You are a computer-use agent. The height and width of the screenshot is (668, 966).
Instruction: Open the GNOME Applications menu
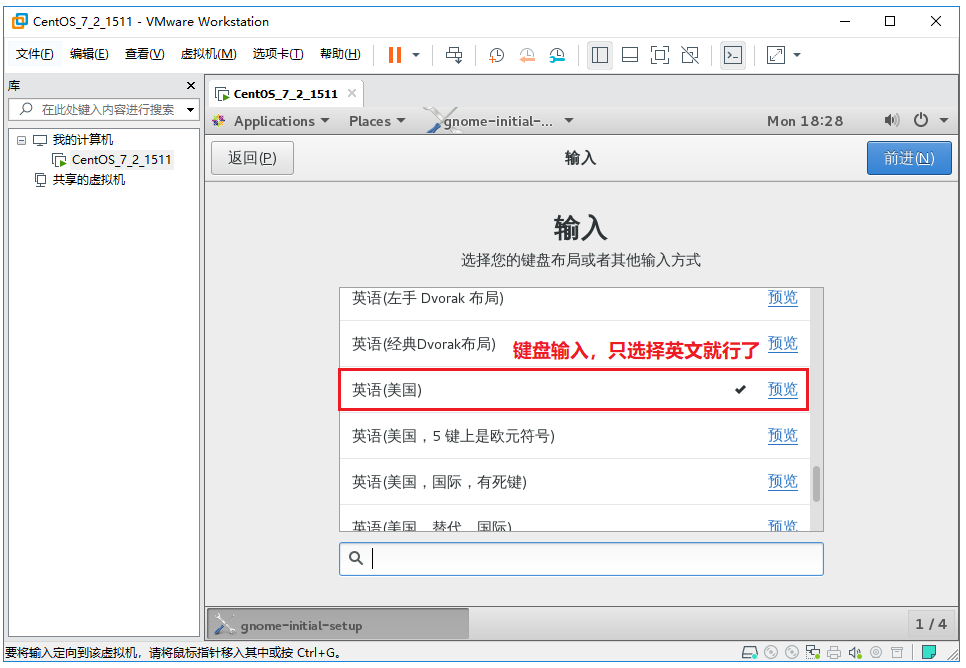pos(272,121)
